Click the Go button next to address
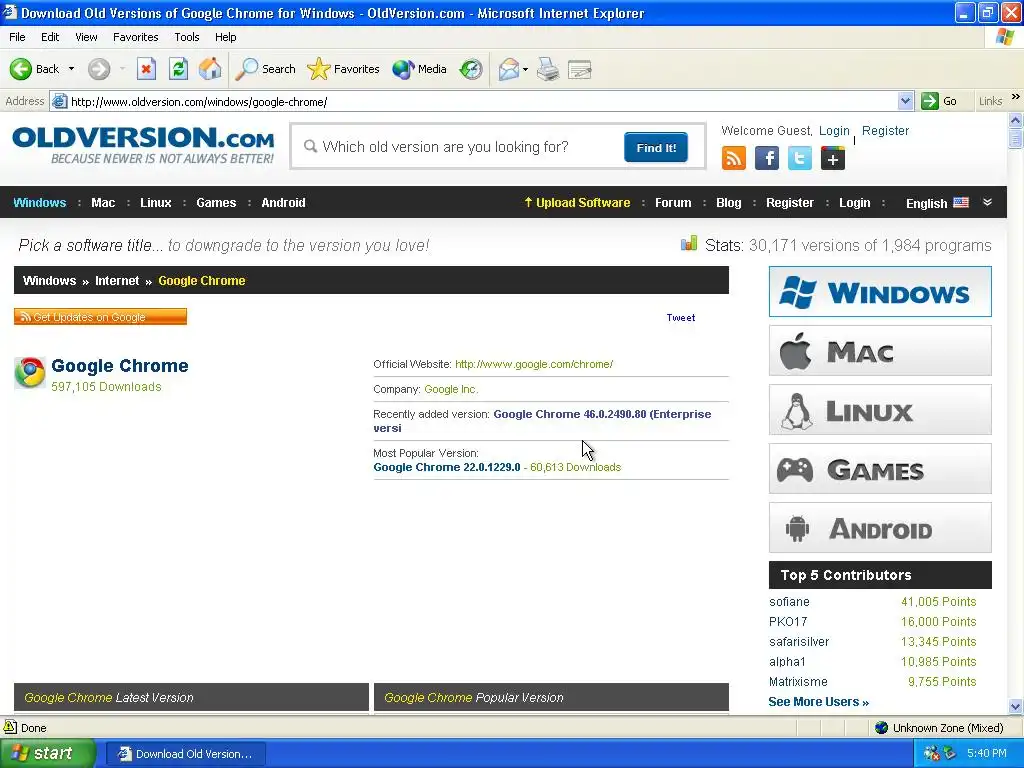Image resolution: width=1024 pixels, height=768 pixels. point(940,101)
